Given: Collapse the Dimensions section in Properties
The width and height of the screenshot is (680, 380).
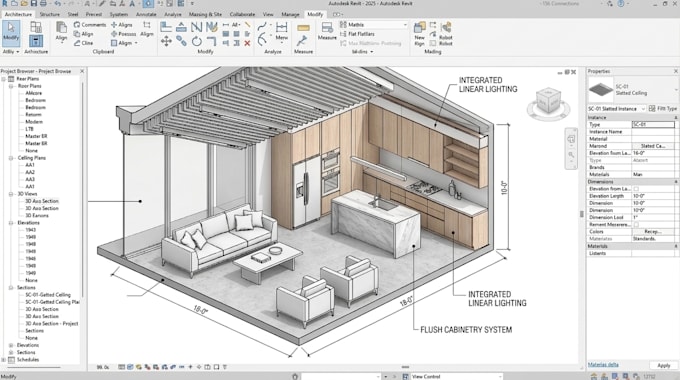Looking at the screenshot, I should coord(675,182).
